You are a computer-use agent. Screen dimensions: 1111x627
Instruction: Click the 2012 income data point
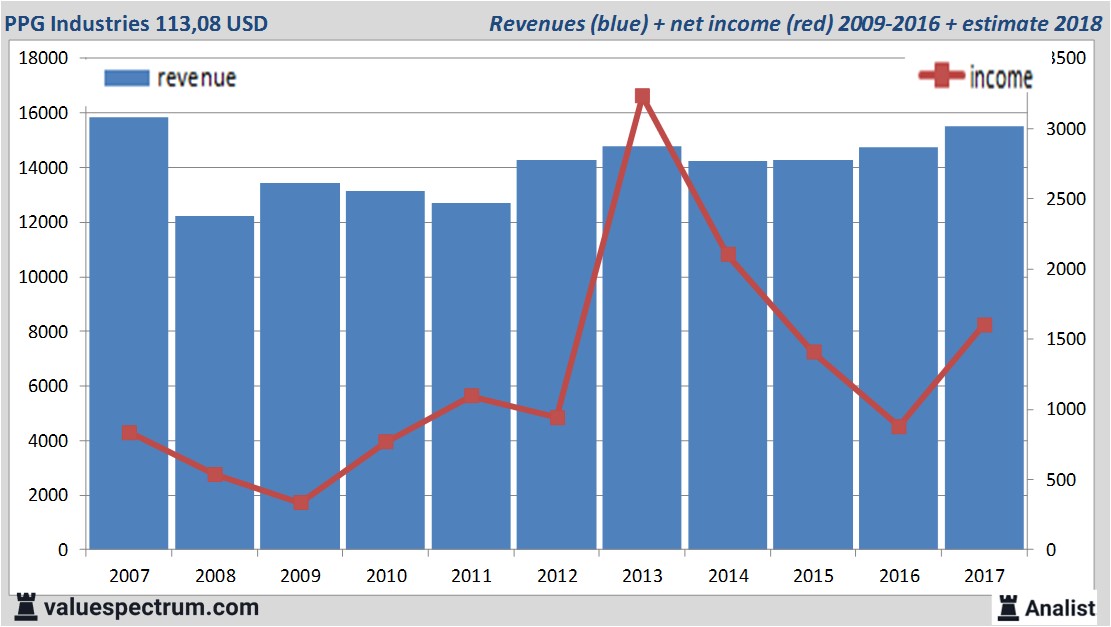click(557, 417)
